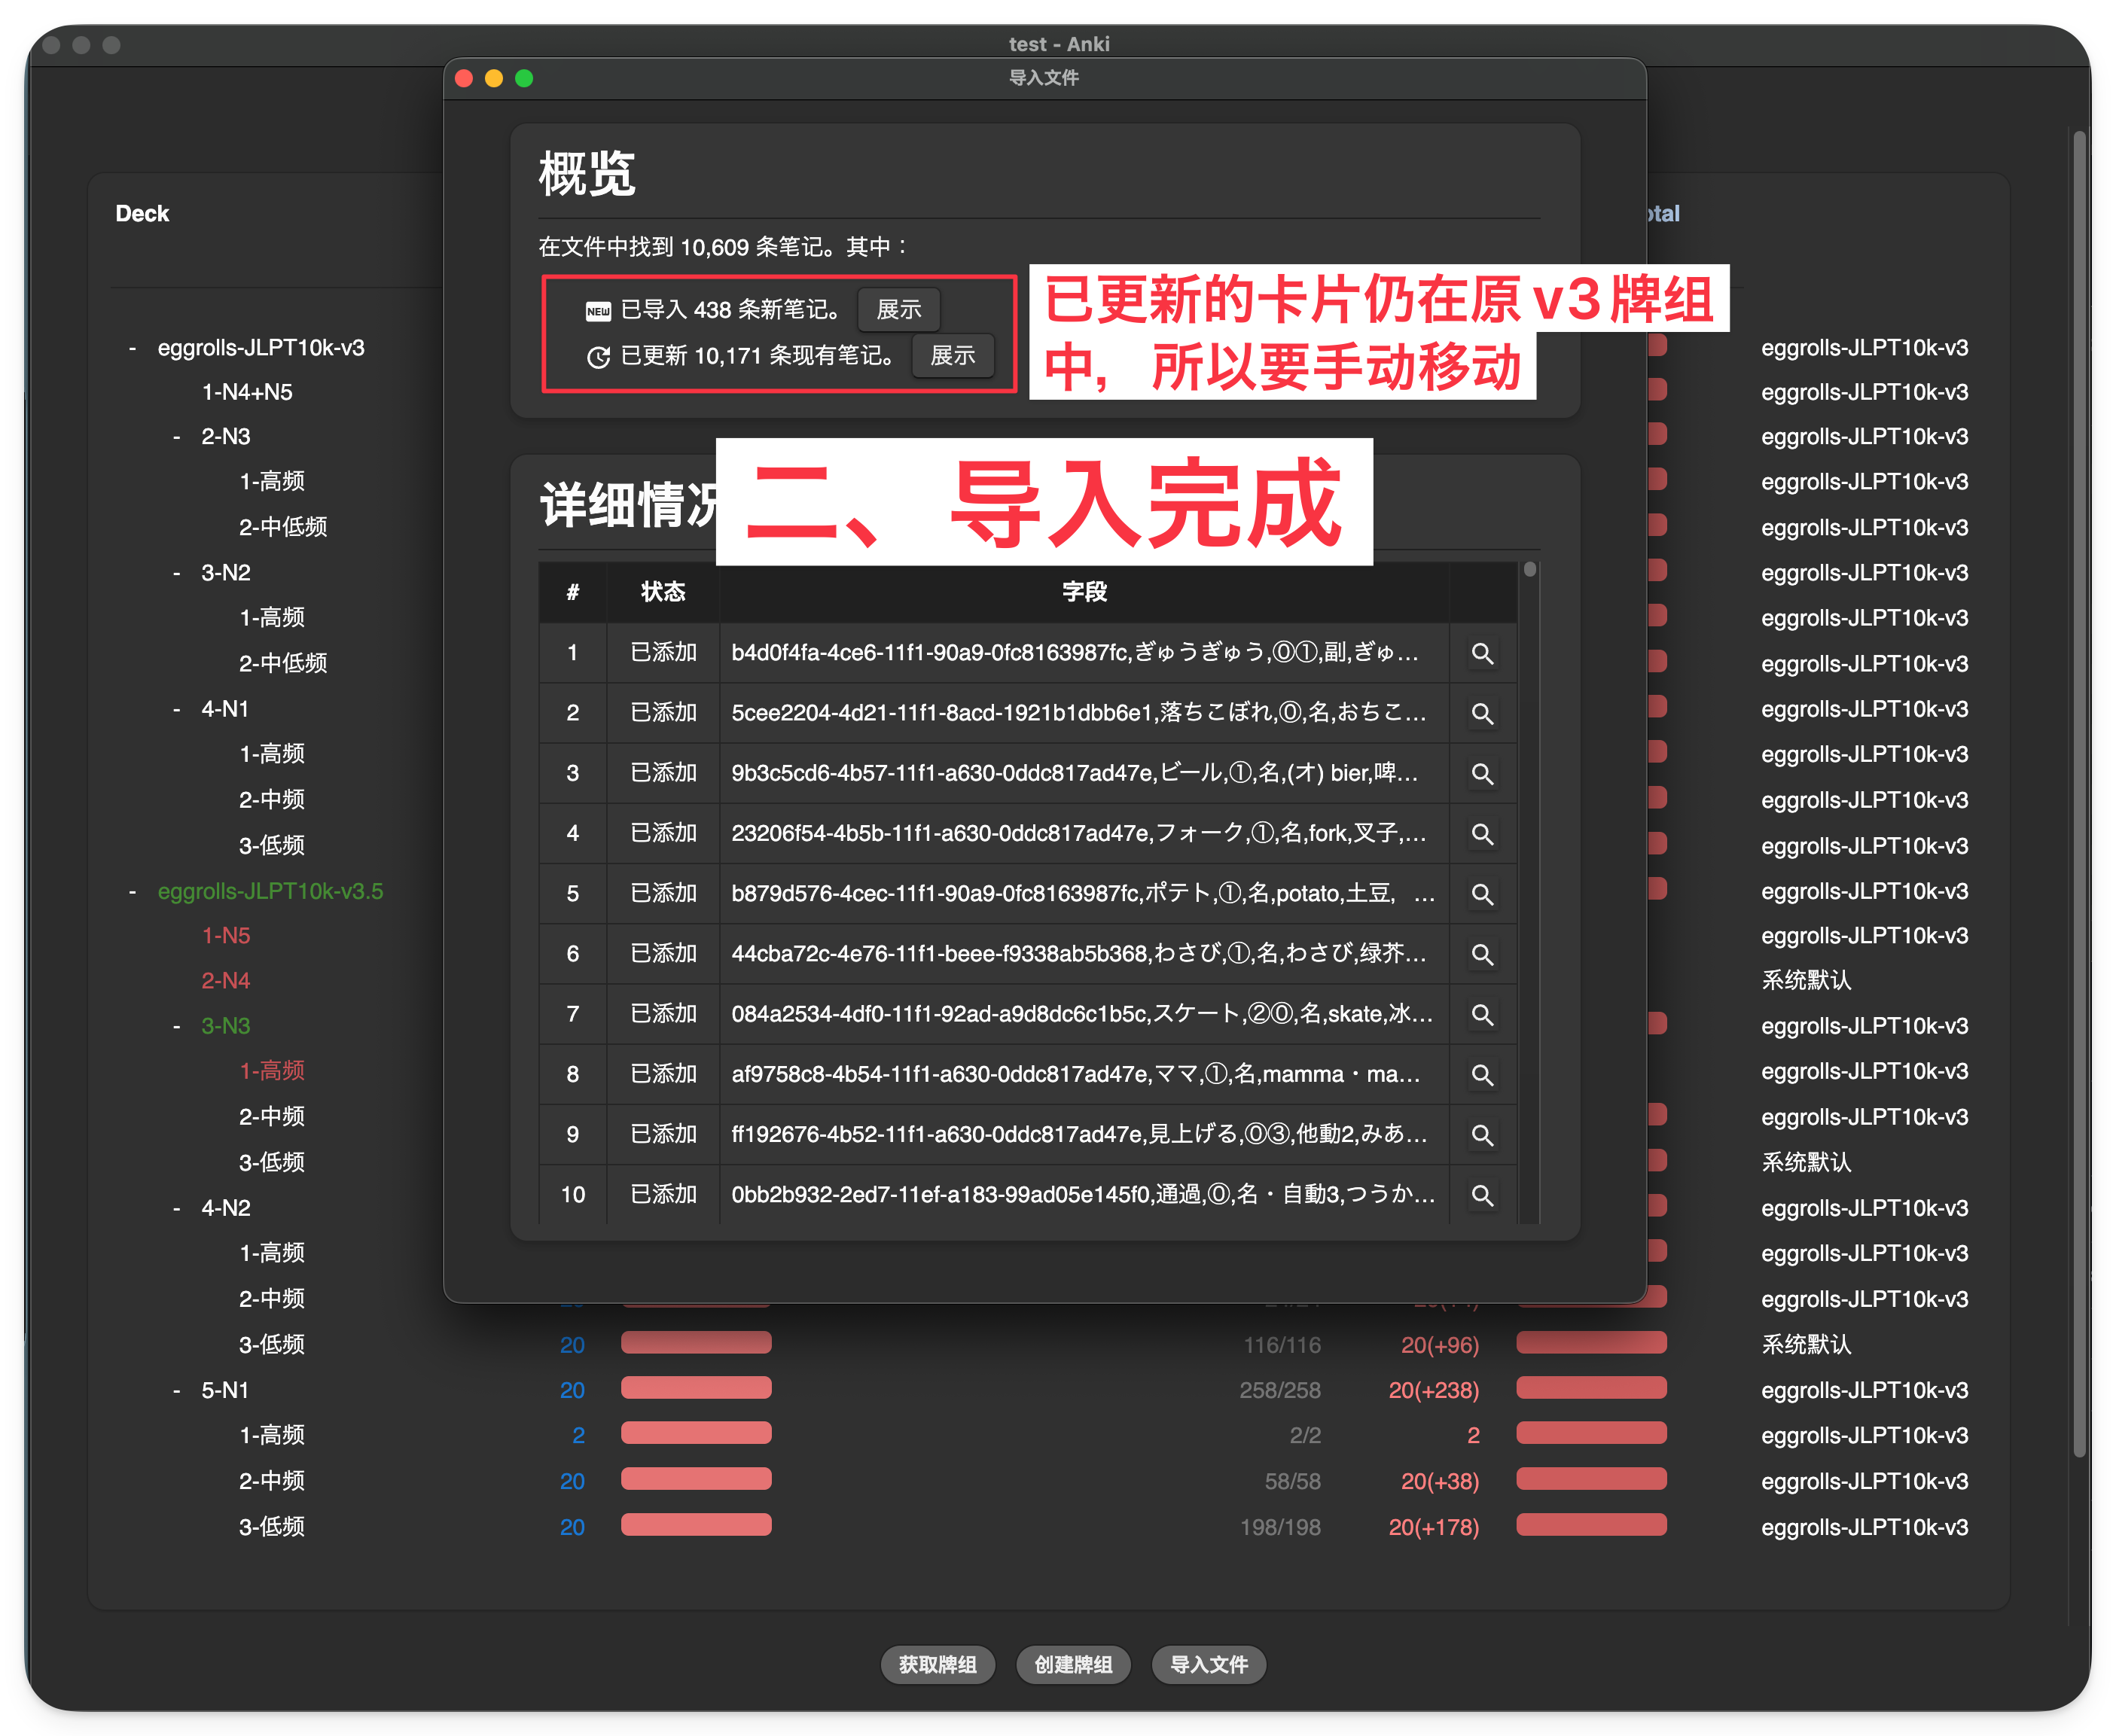The height and width of the screenshot is (1736, 2116).
Task: Open the magnifier icon for the わさび row
Action: click(x=1482, y=954)
